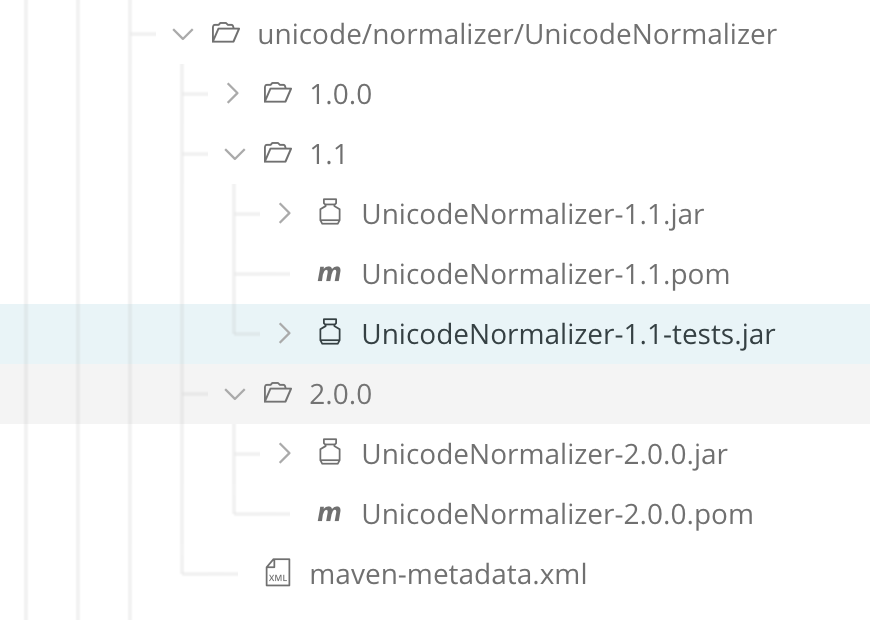Screen dimensions: 870x620
Task: Expand UnicodeNormalizer-1.1-tests.jar contents
Action: point(284,333)
